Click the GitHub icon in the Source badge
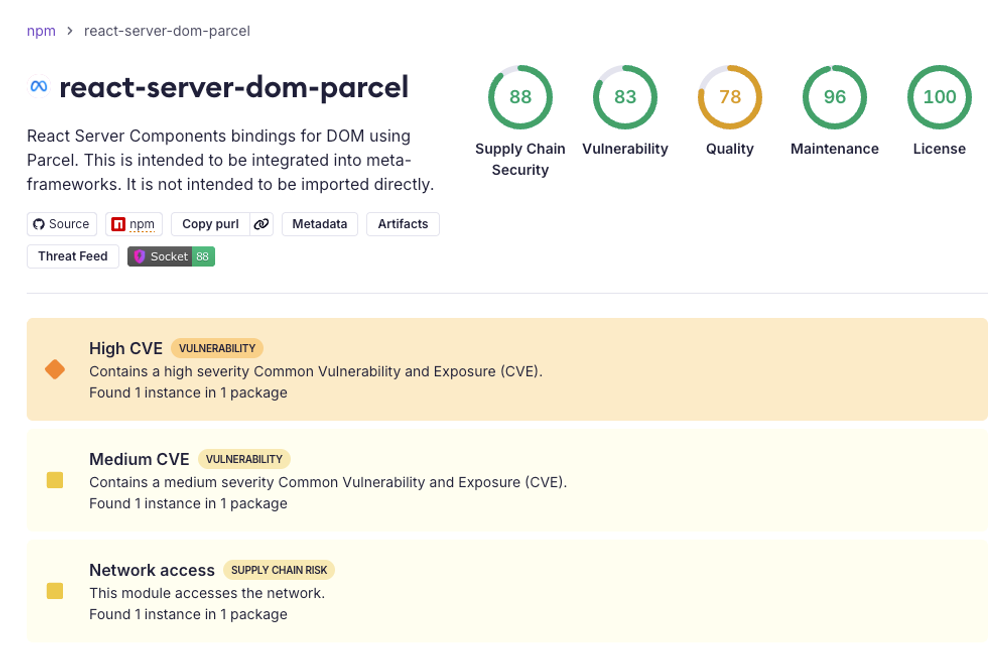 (x=37, y=224)
